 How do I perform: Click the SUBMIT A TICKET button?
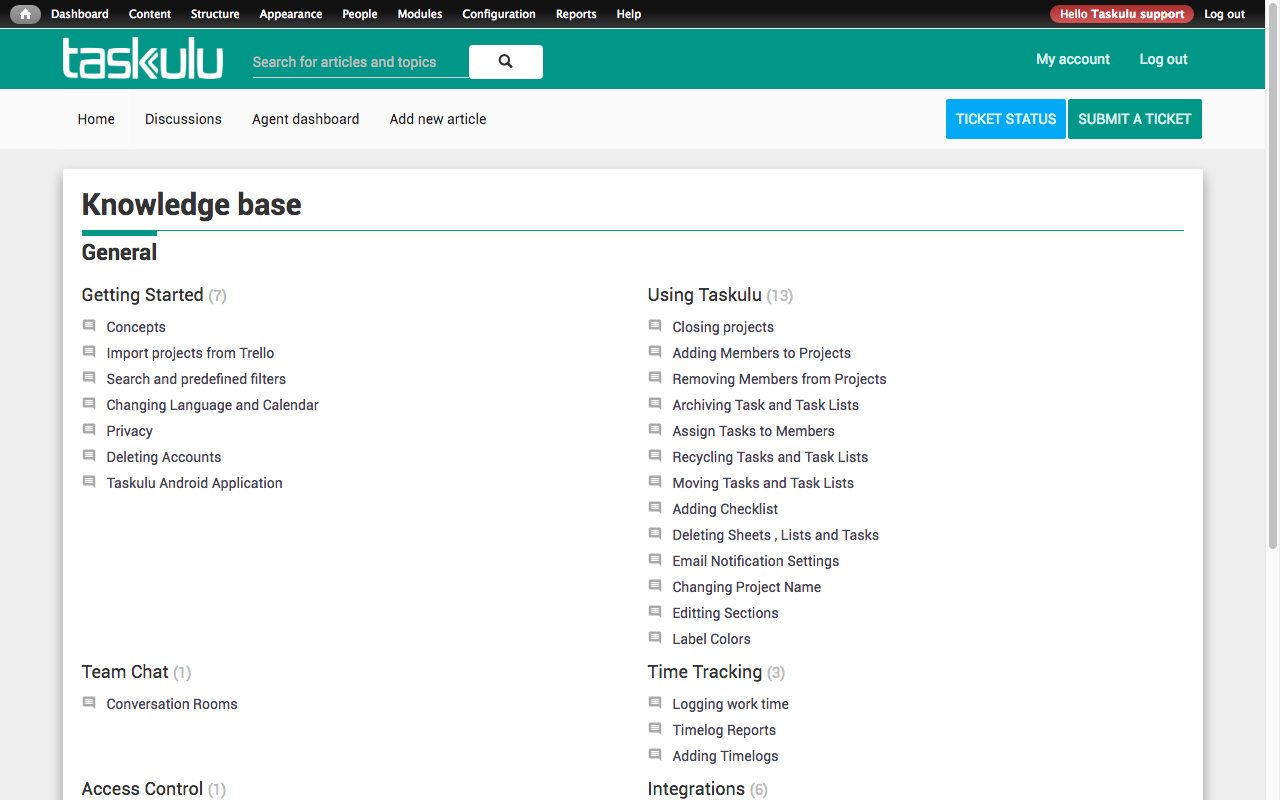pyautogui.click(x=1135, y=119)
